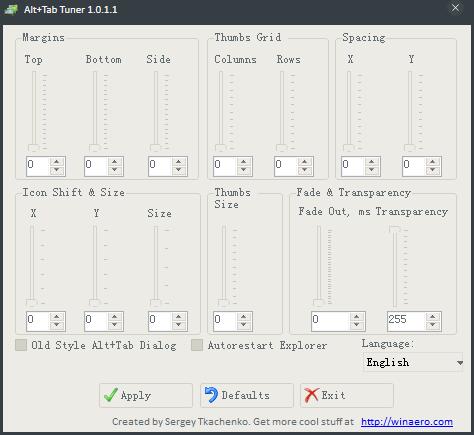This screenshot has height=435, width=474.
Task: Decrease Icon Size value with down arrow
Action: (179, 325)
